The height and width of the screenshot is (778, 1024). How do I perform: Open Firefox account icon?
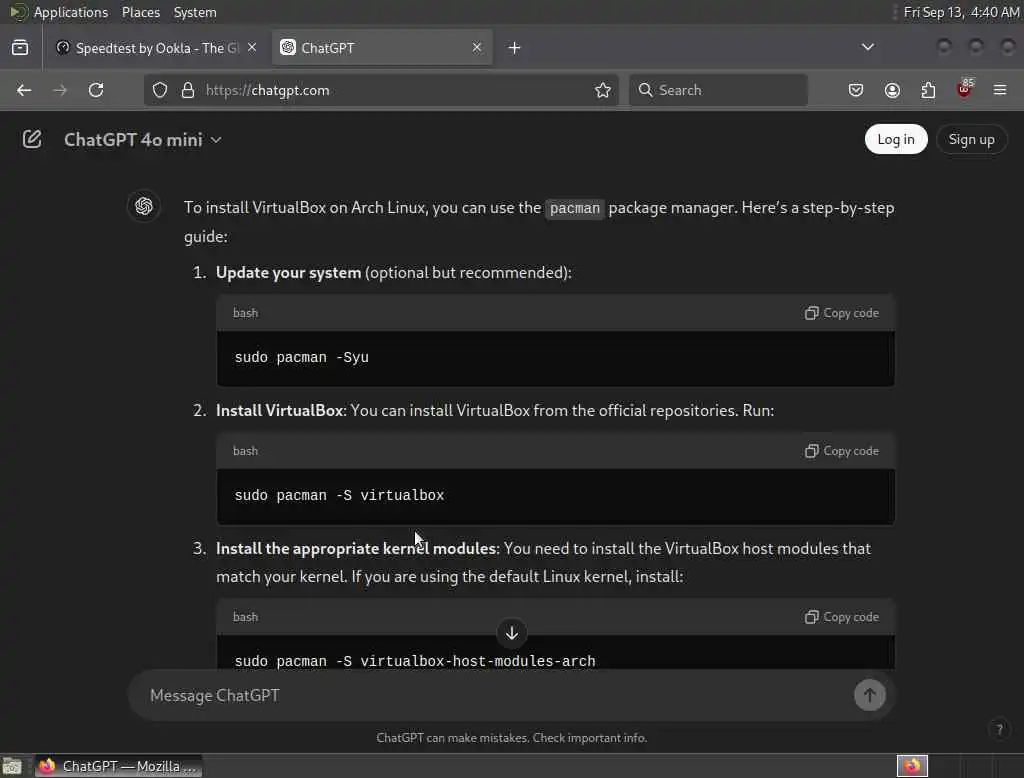[892, 90]
